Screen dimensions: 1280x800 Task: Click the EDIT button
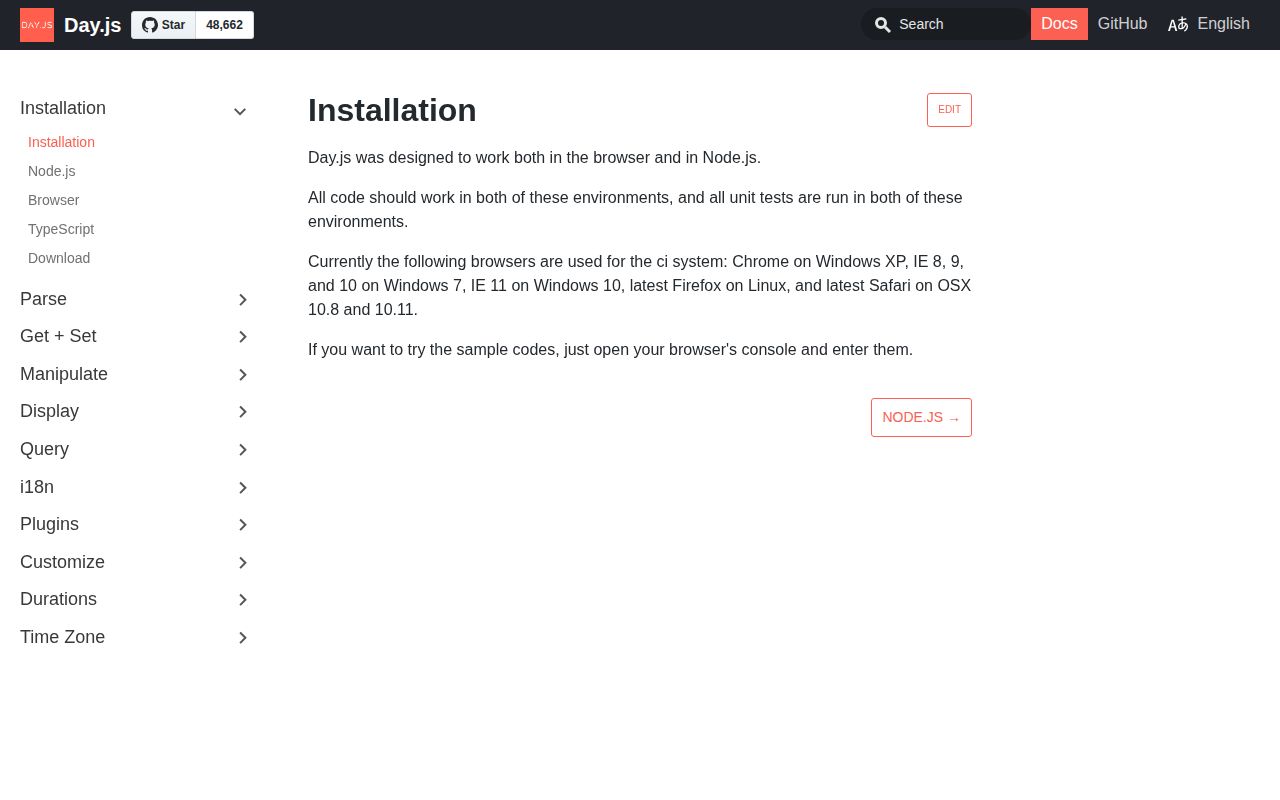[x=949, y=110]
